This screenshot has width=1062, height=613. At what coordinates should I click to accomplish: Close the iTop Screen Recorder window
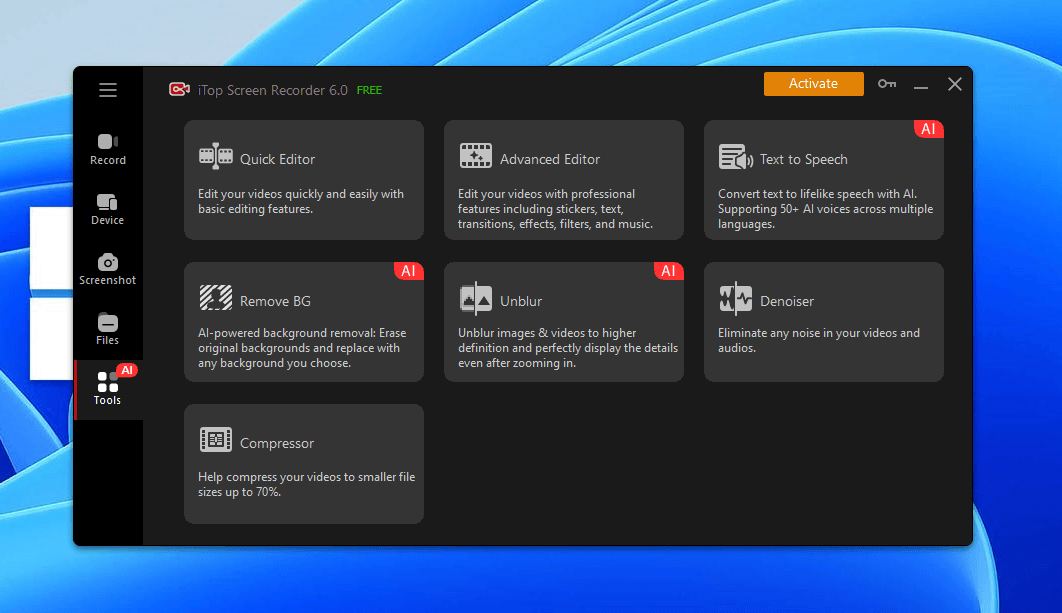click(954, 84)
